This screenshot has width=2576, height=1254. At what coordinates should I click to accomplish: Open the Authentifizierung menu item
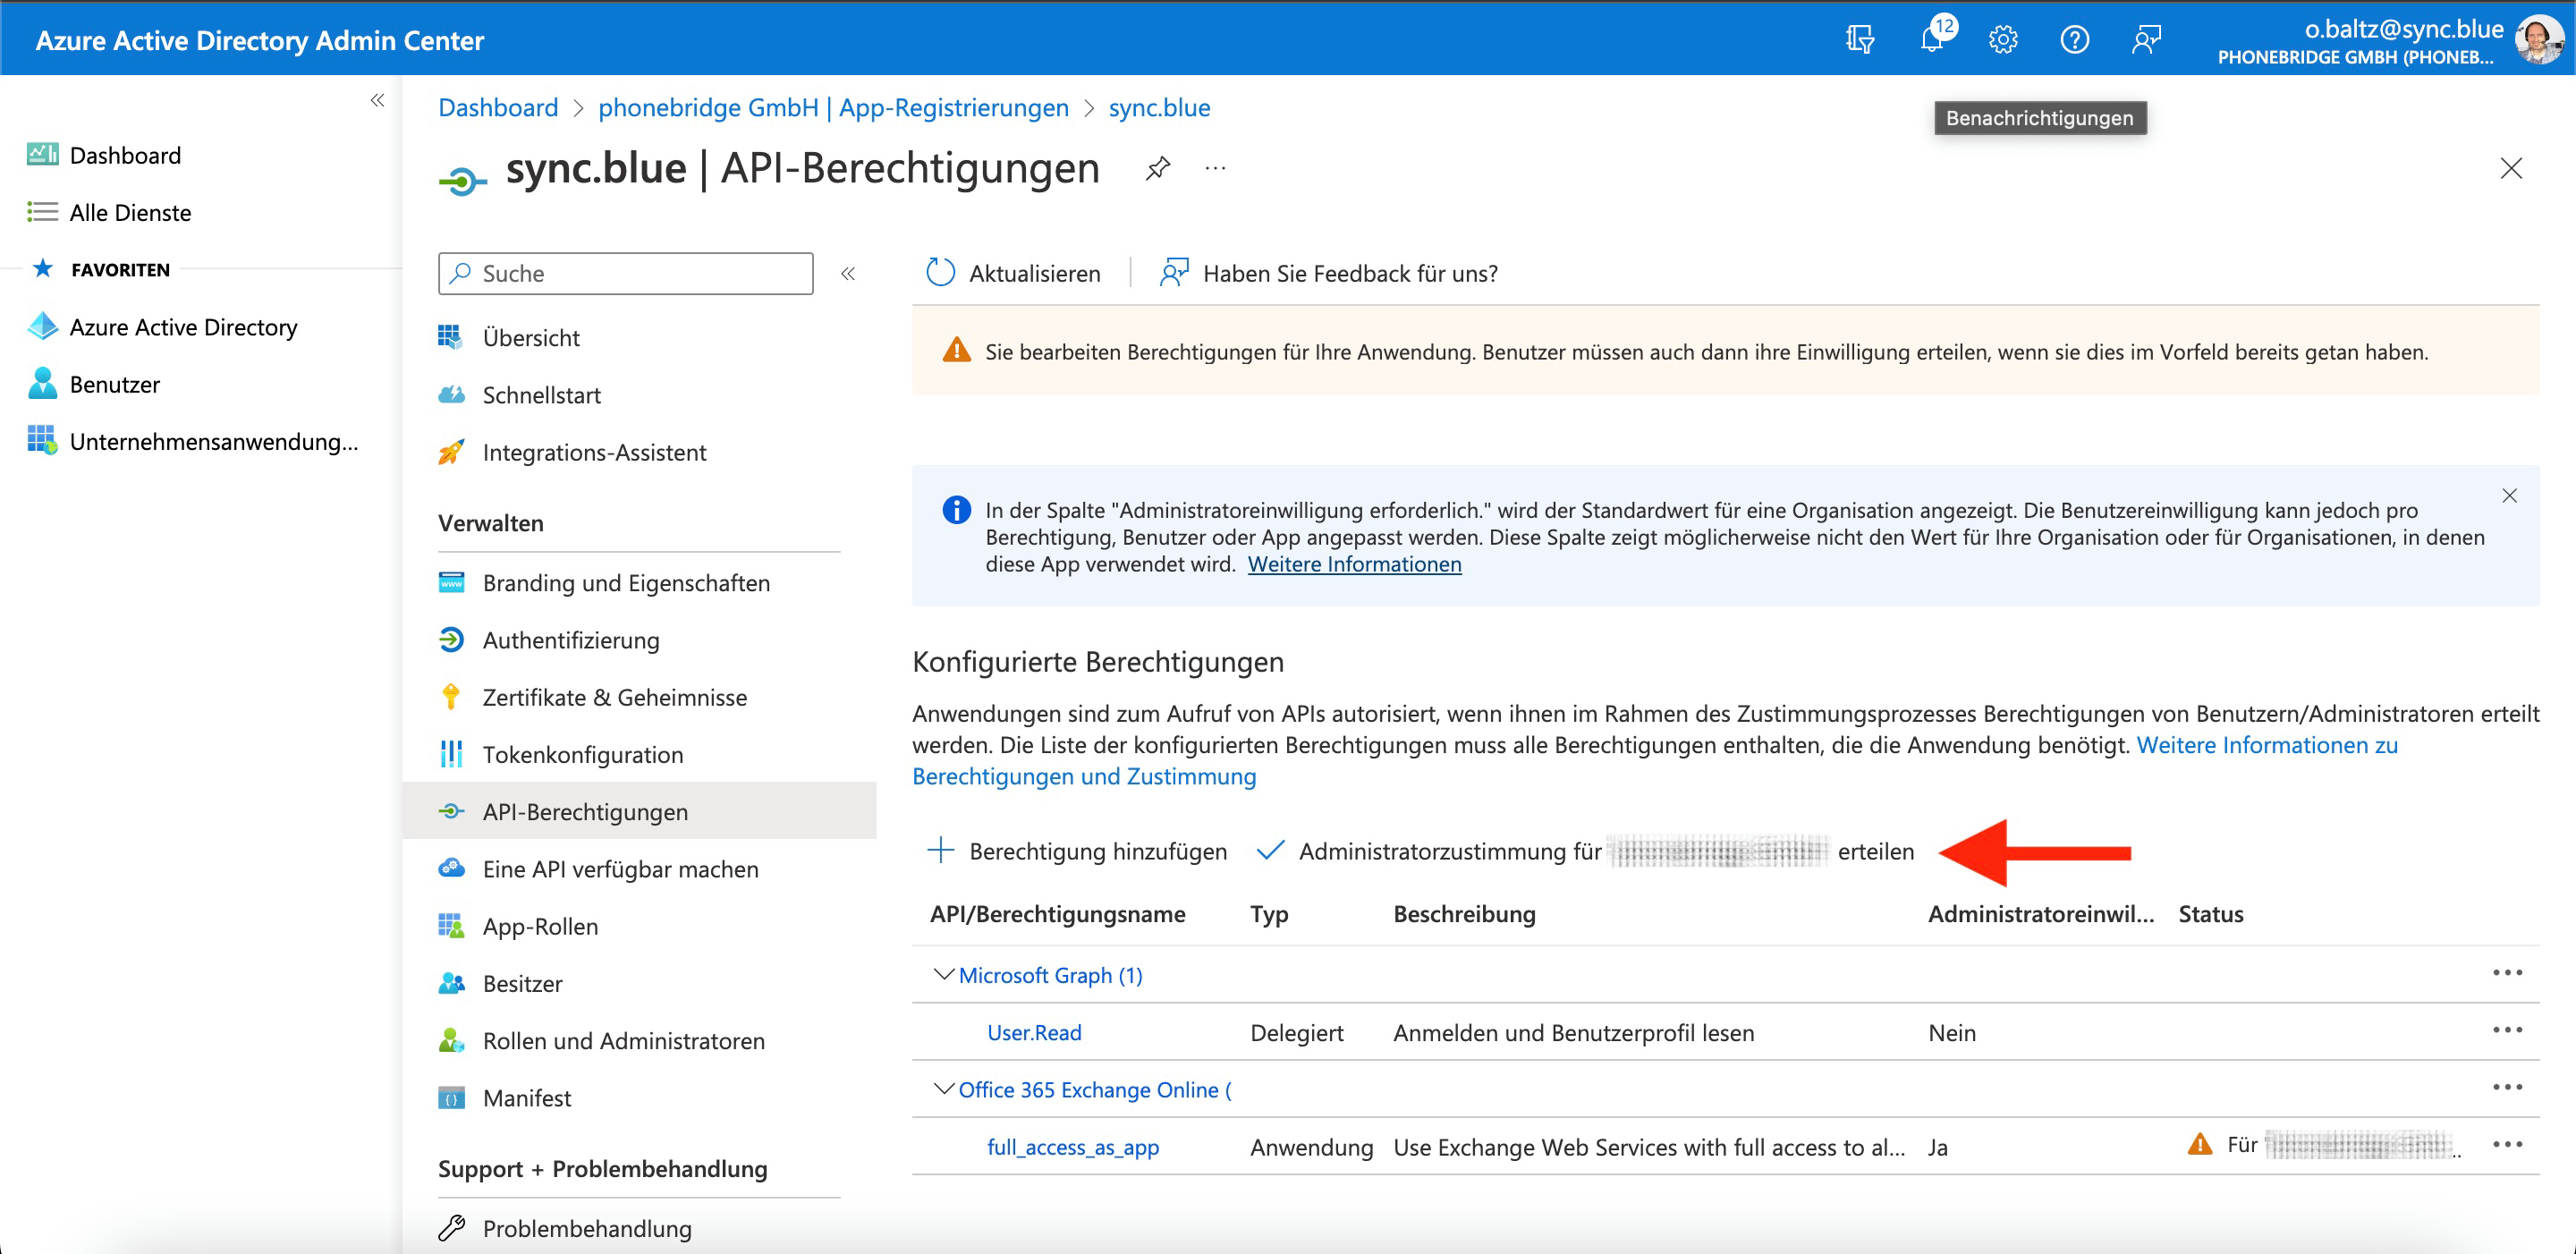pyautogui.click(x=570, y=640)
